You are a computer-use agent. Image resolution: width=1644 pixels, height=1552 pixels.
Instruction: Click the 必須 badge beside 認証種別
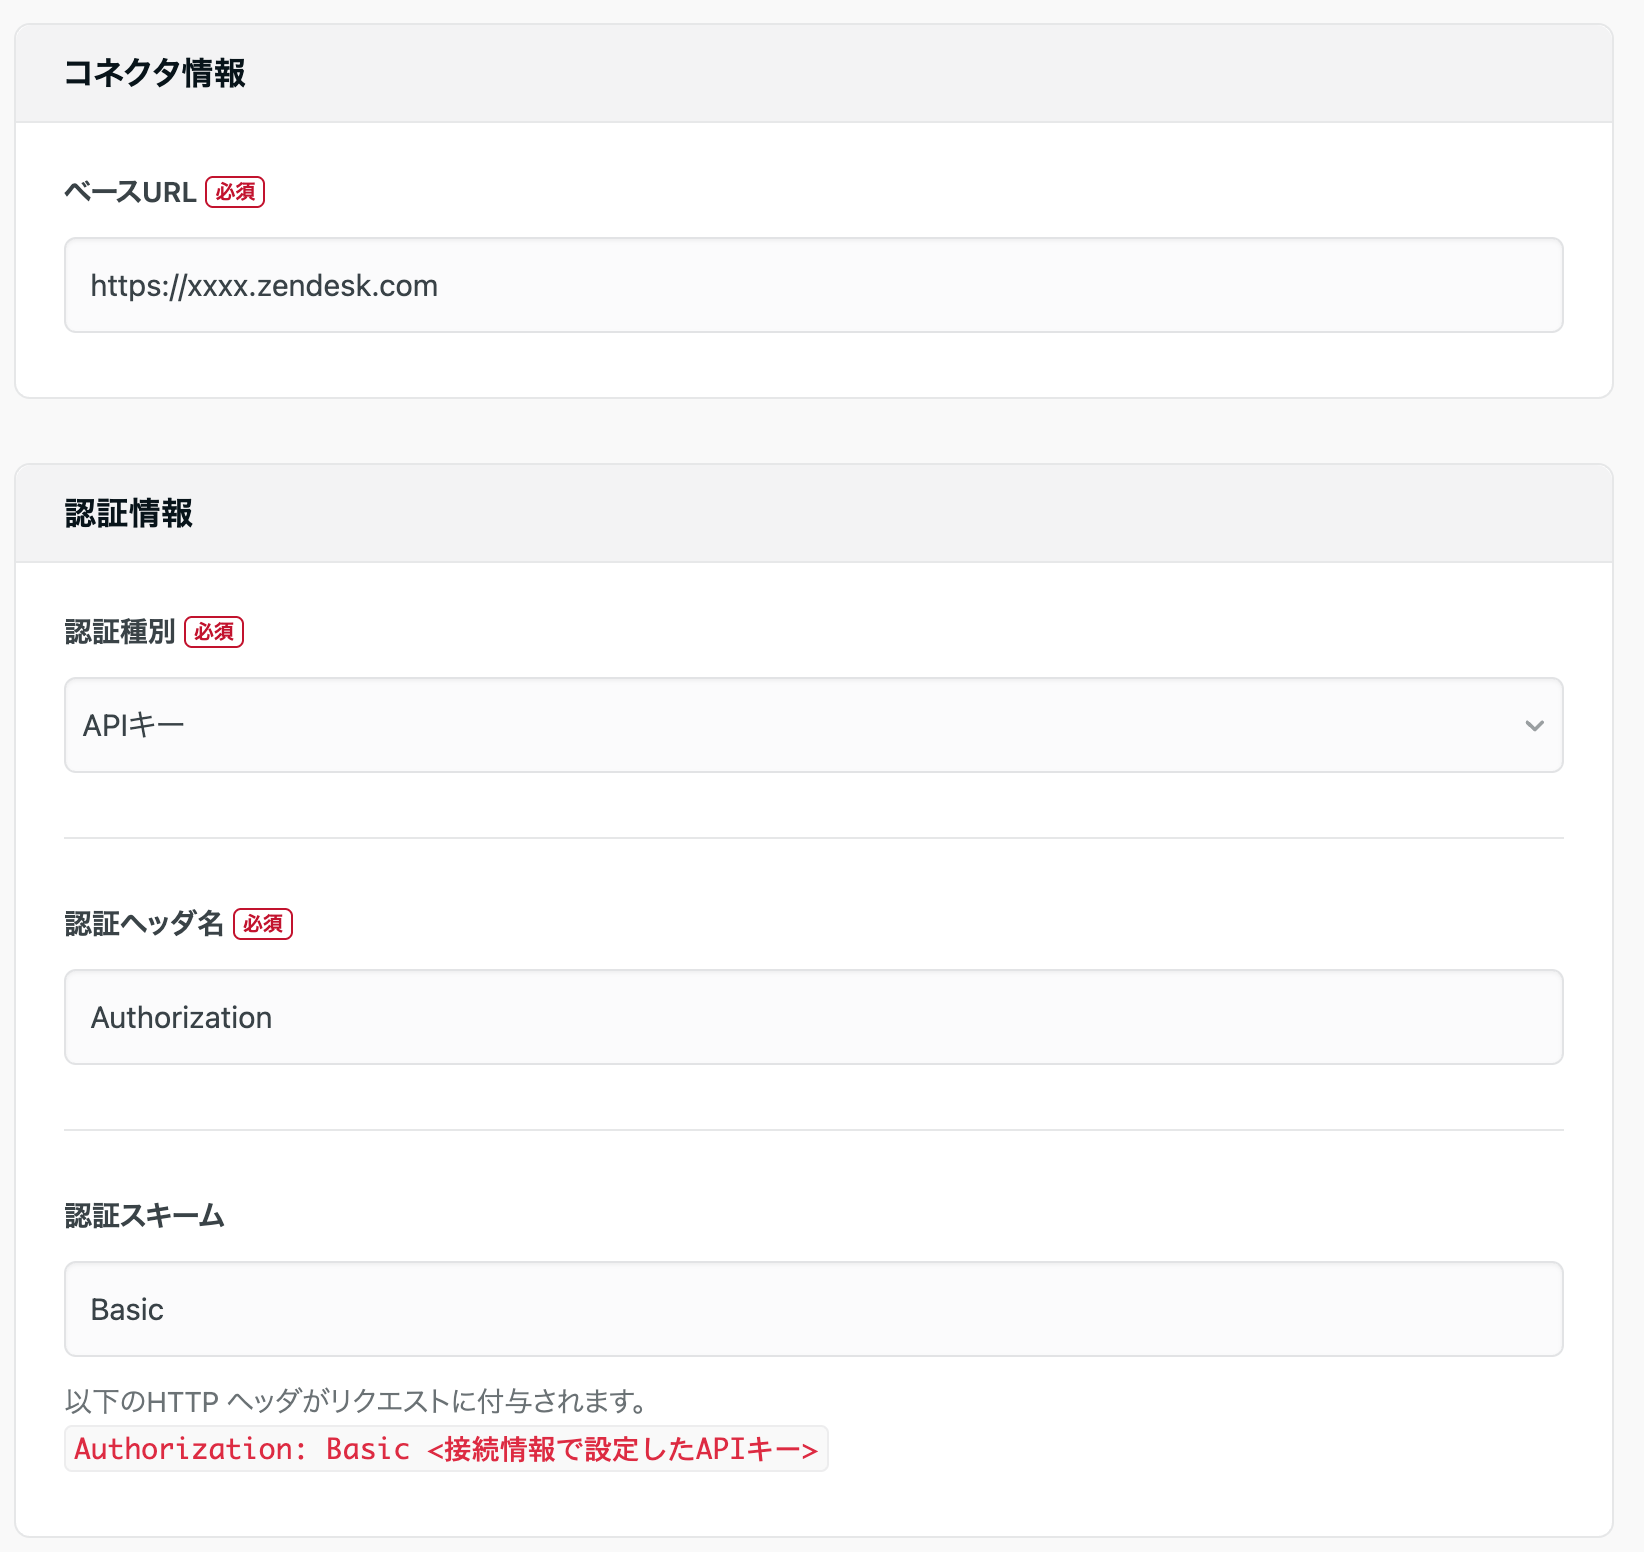coord(214,632)
